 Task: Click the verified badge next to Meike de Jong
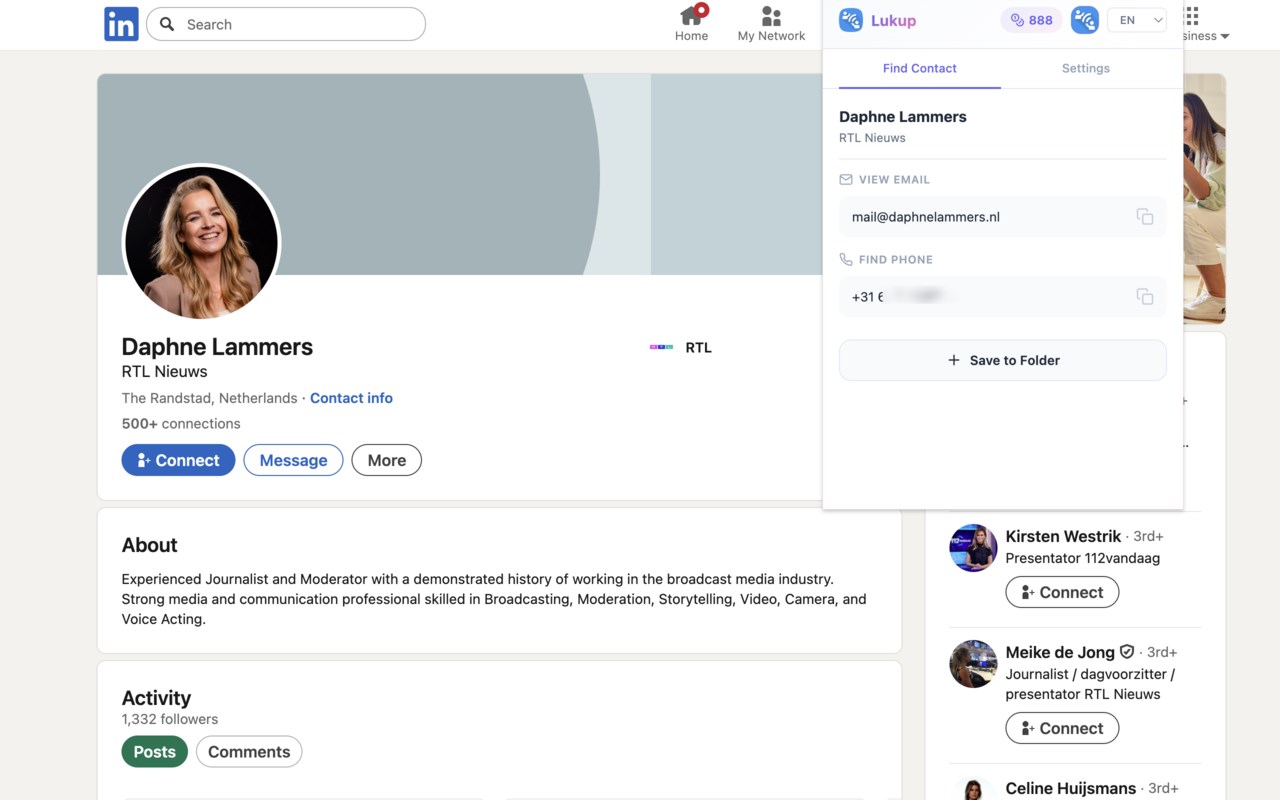[1127, 652]
